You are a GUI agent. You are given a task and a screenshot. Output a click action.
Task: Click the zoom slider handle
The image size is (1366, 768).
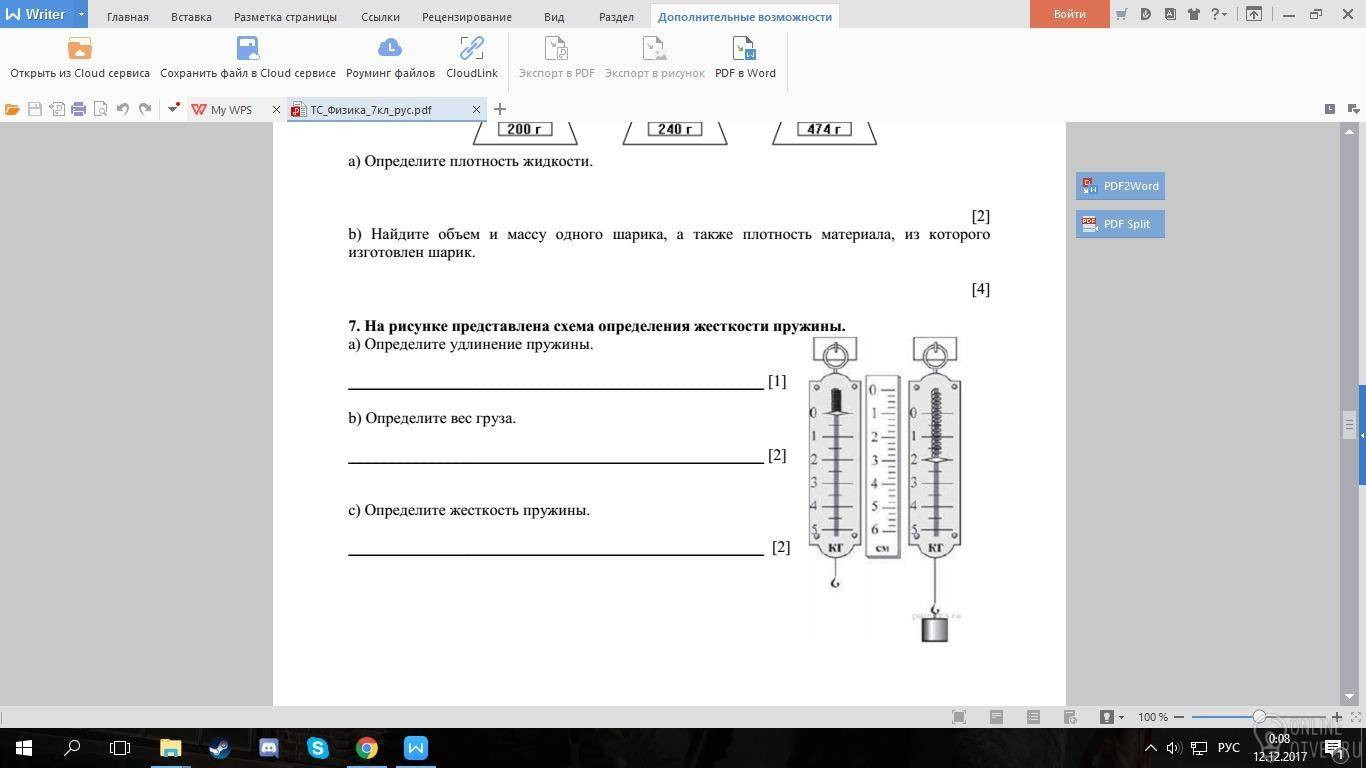click(x=1259, y=717)
